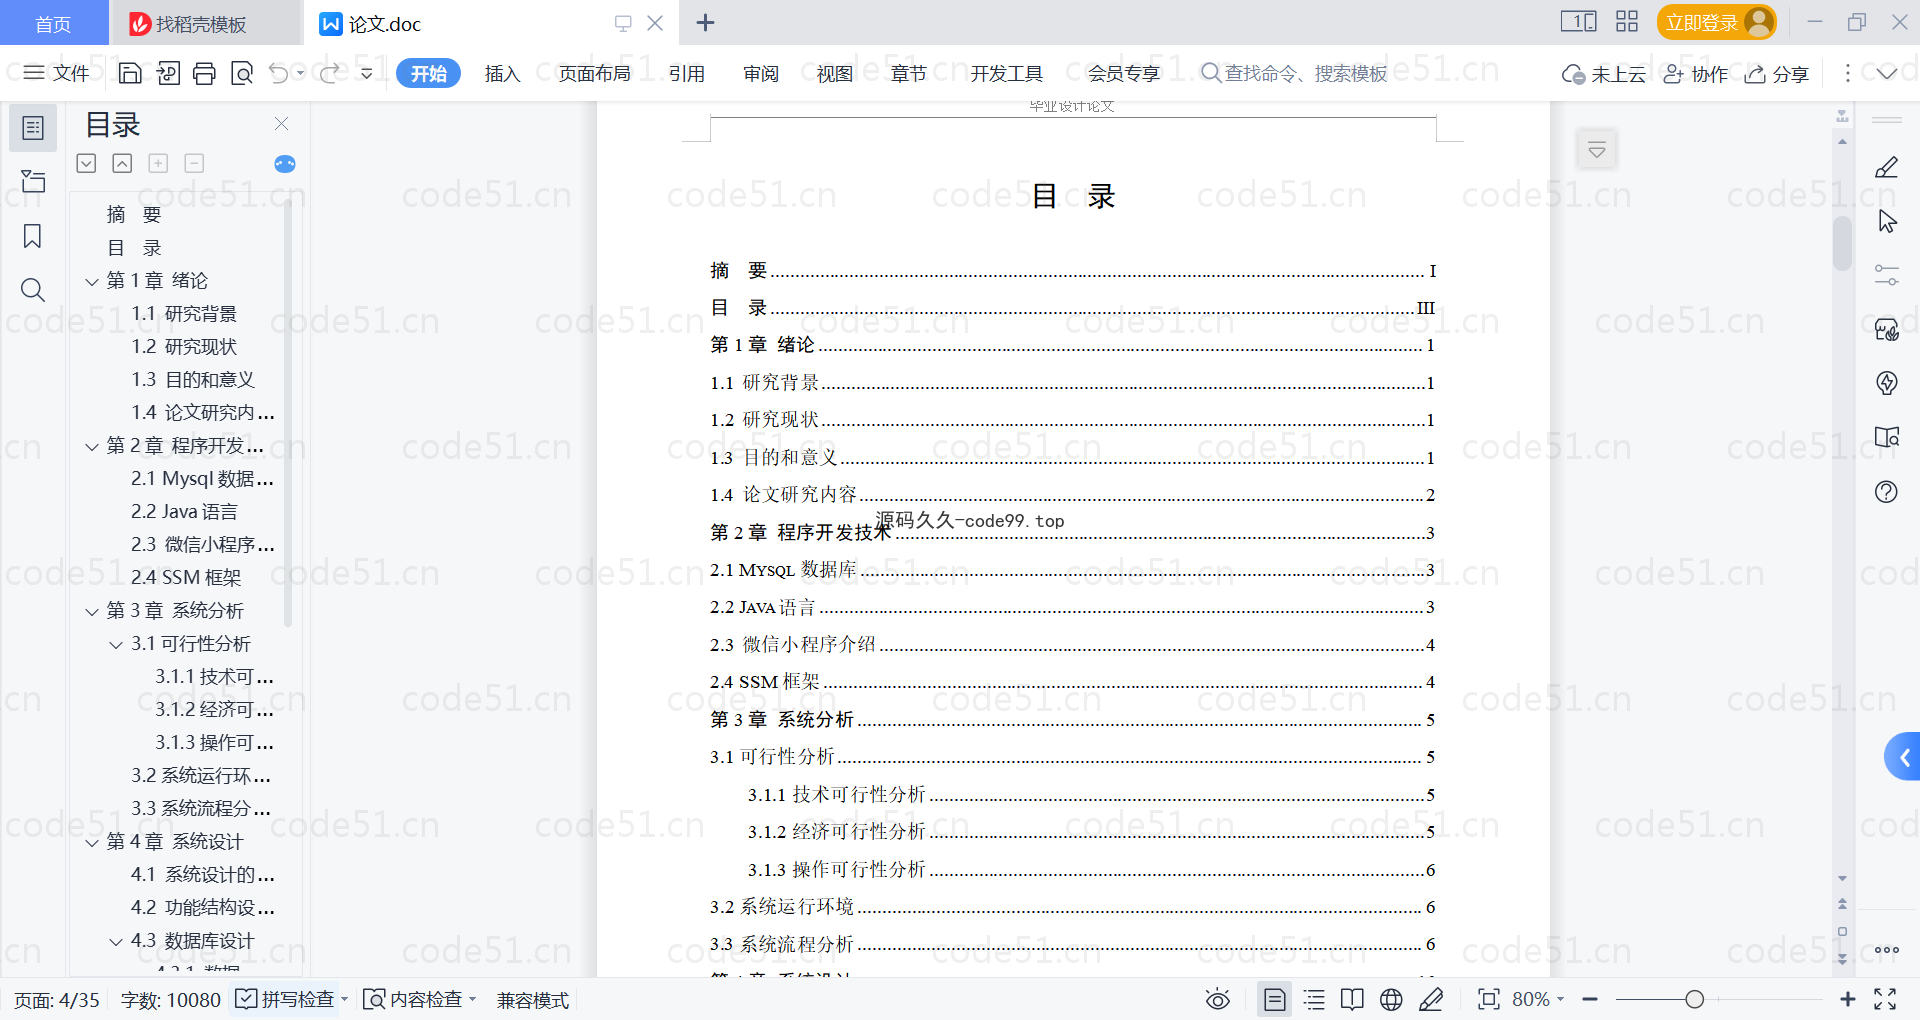Jump to 2.4 SSM 框架 in outline

186,577
